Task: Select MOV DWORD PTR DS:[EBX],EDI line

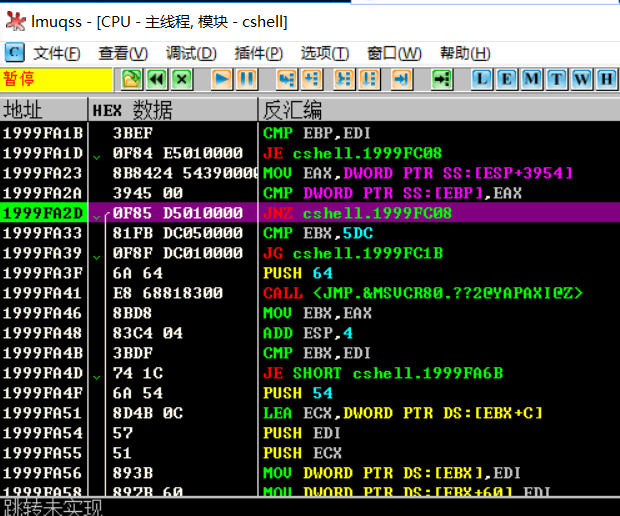Action: pos(391,473)
